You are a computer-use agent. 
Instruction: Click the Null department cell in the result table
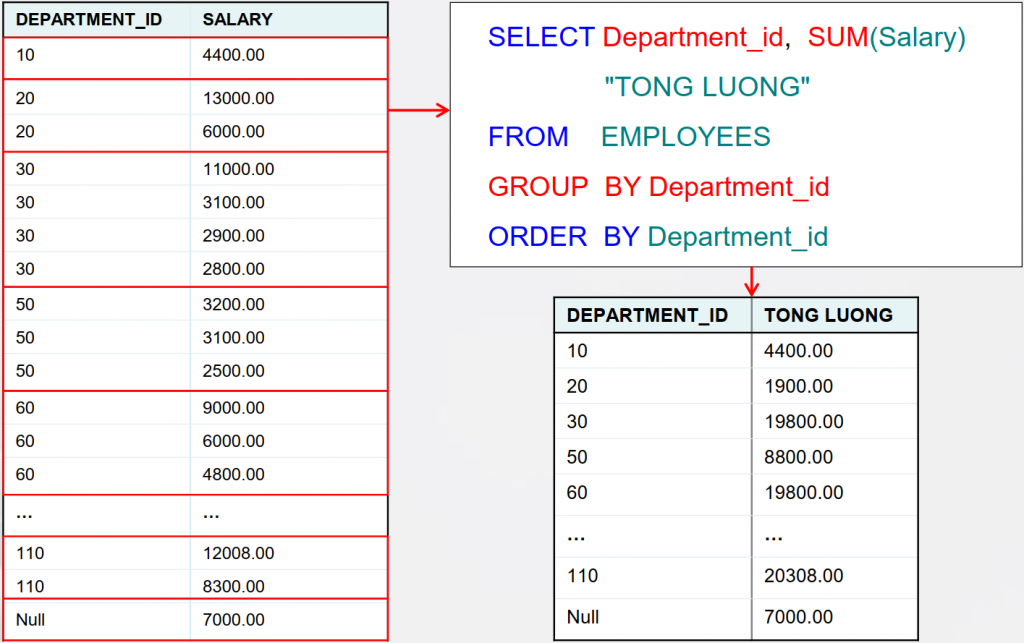(x=582, y=617)
